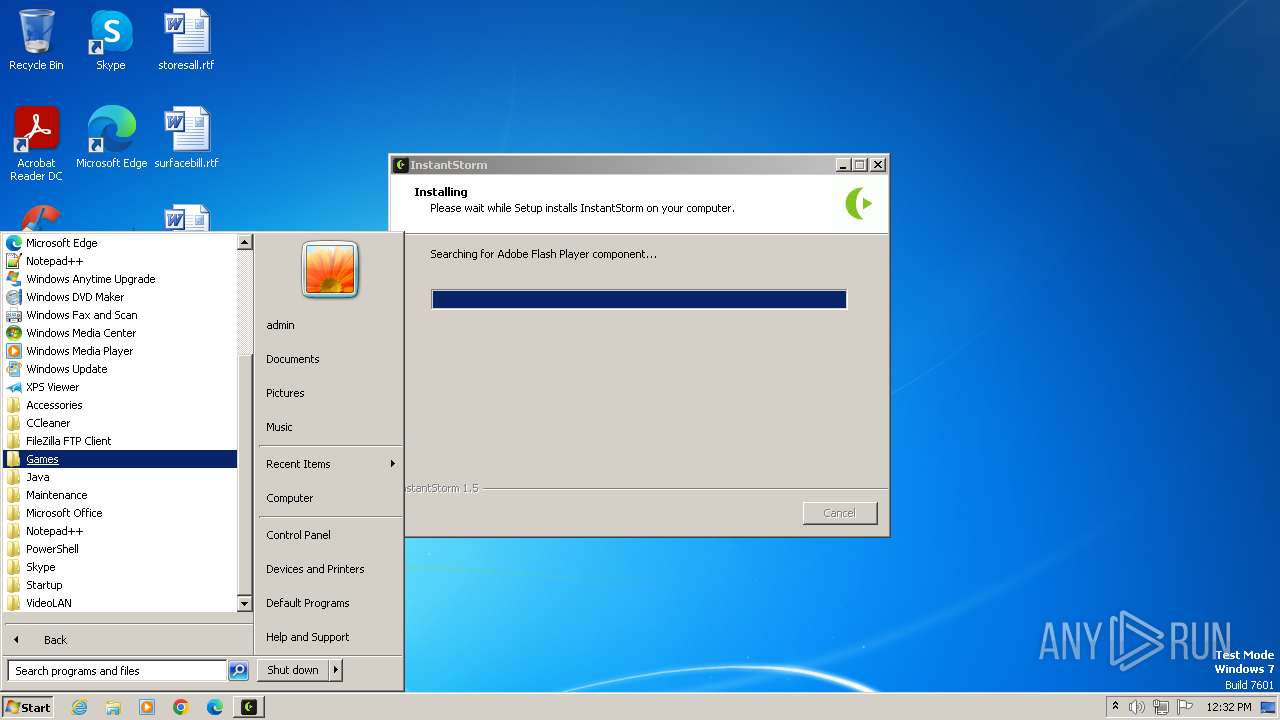Open Help and Support
The width and height of the screenshot is (1280, 720).
tap(330, 637)
